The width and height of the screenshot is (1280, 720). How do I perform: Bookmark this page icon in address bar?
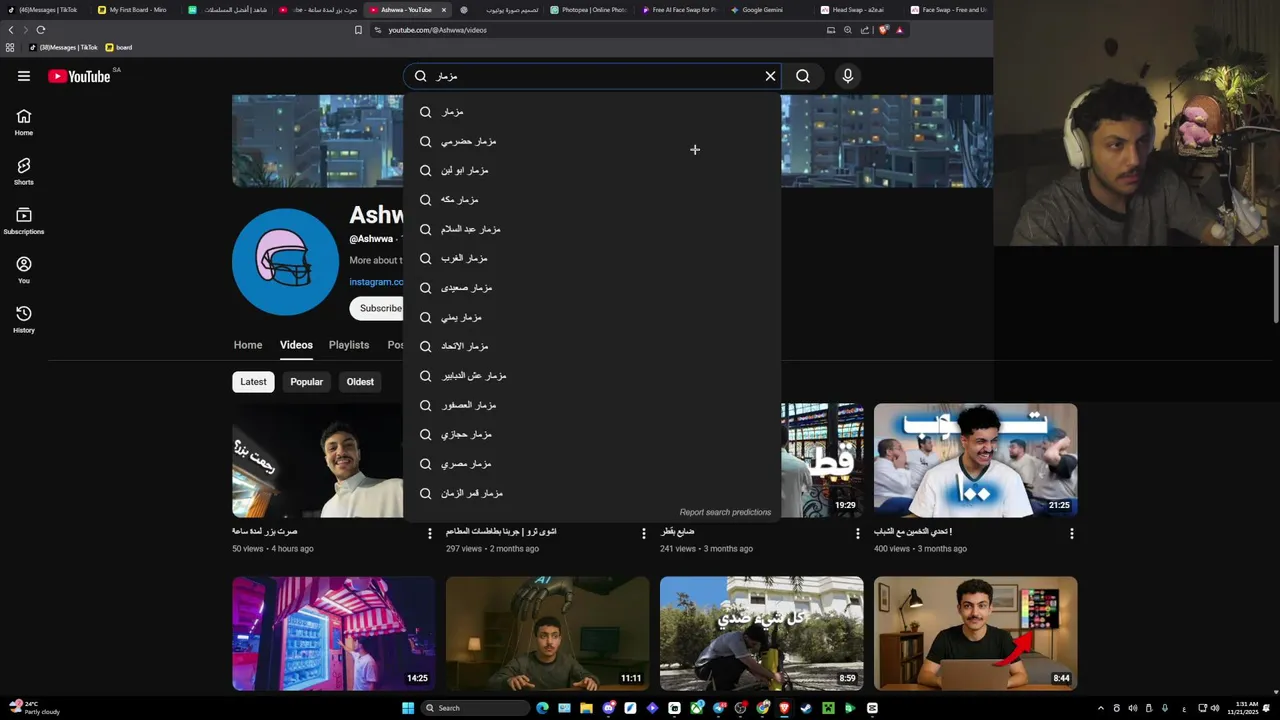358,30
